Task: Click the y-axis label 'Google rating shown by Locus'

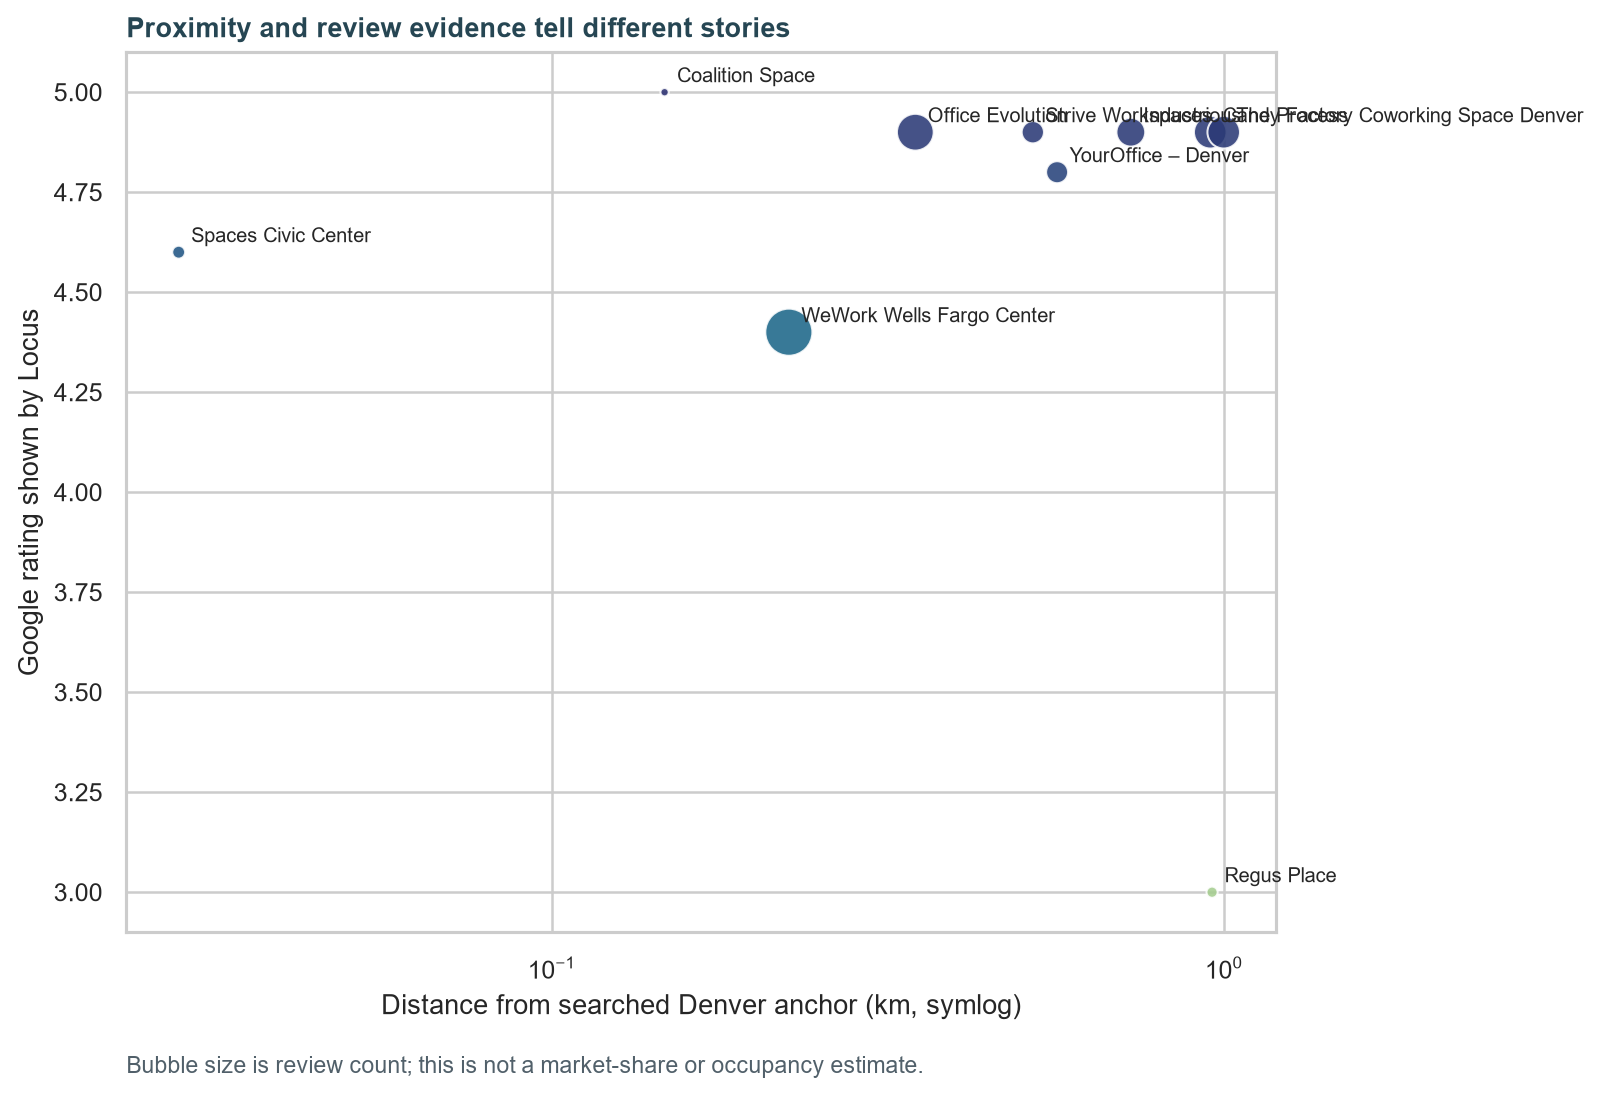Action: click(30, 492)
